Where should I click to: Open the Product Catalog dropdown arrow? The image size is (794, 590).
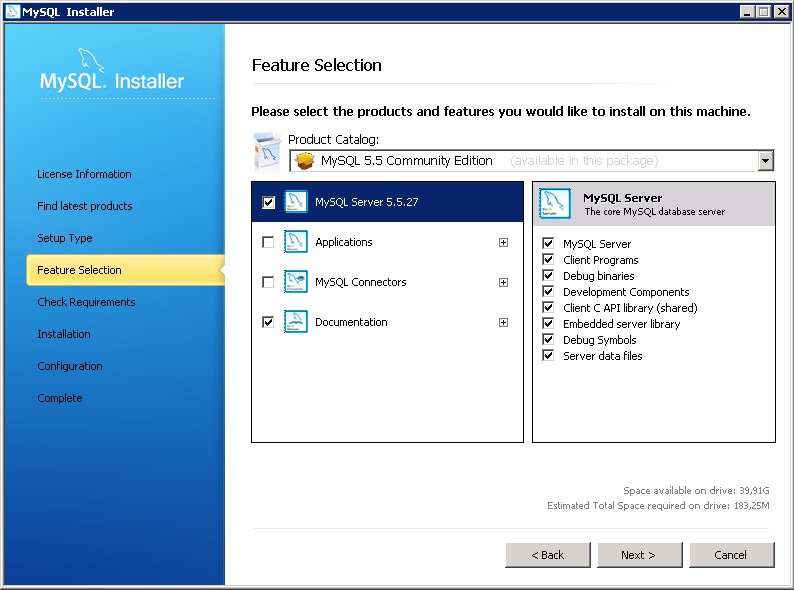766,161
